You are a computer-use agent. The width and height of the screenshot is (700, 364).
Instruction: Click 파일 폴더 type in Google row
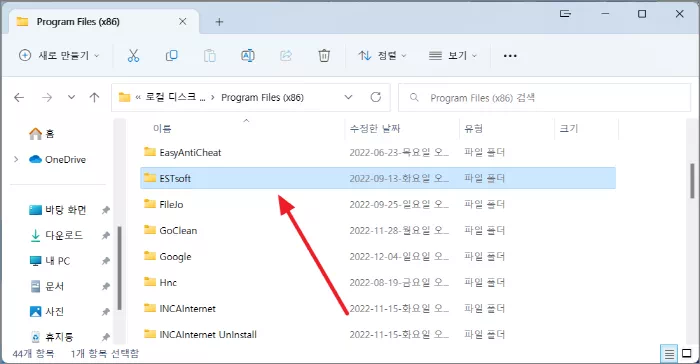(x=484, y=256)
